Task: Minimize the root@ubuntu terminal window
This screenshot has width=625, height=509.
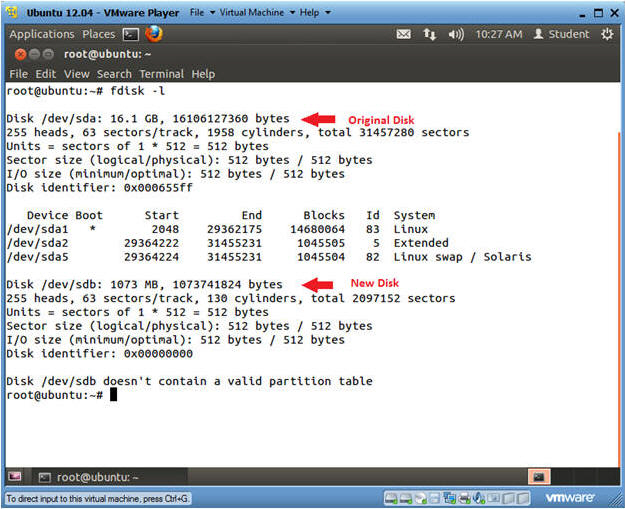Action: click(x=34, y=54)
